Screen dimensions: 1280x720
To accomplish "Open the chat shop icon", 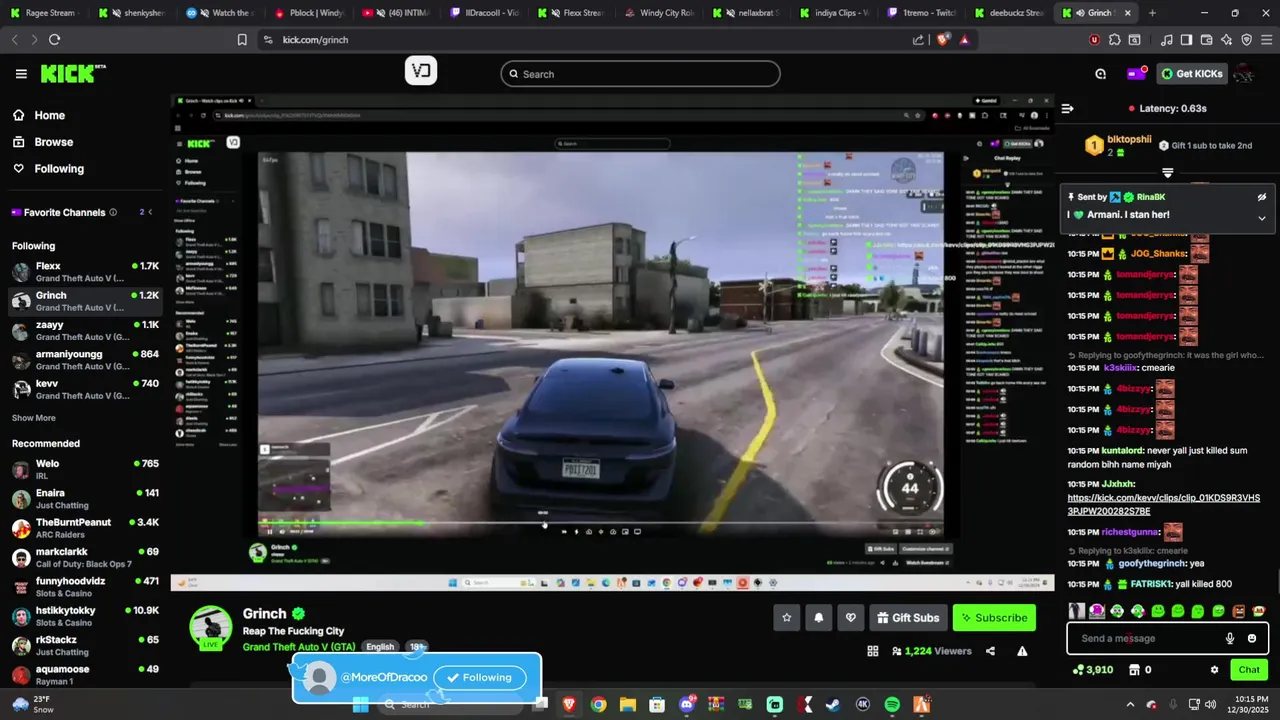I will click(1135, 670).
